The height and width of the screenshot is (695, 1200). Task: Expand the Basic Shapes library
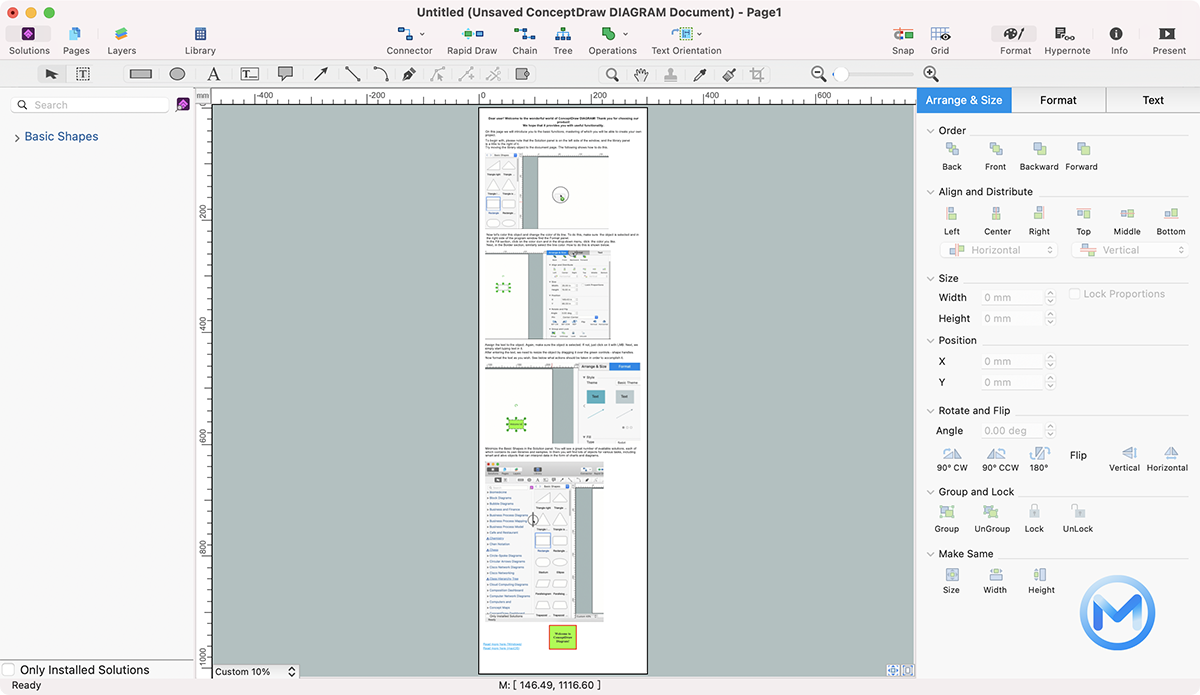[x=17, y=137]
